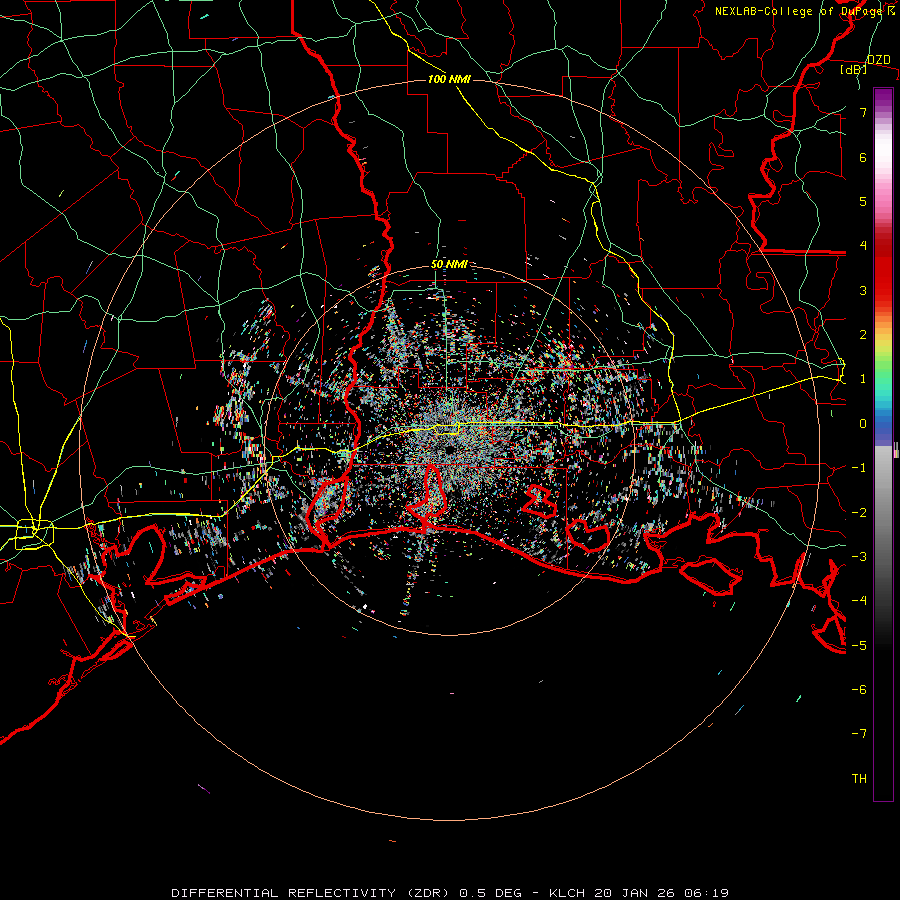Click the TH threshold label on scale
The width and height of the screenshot is (900, 900).
(859, 779)
